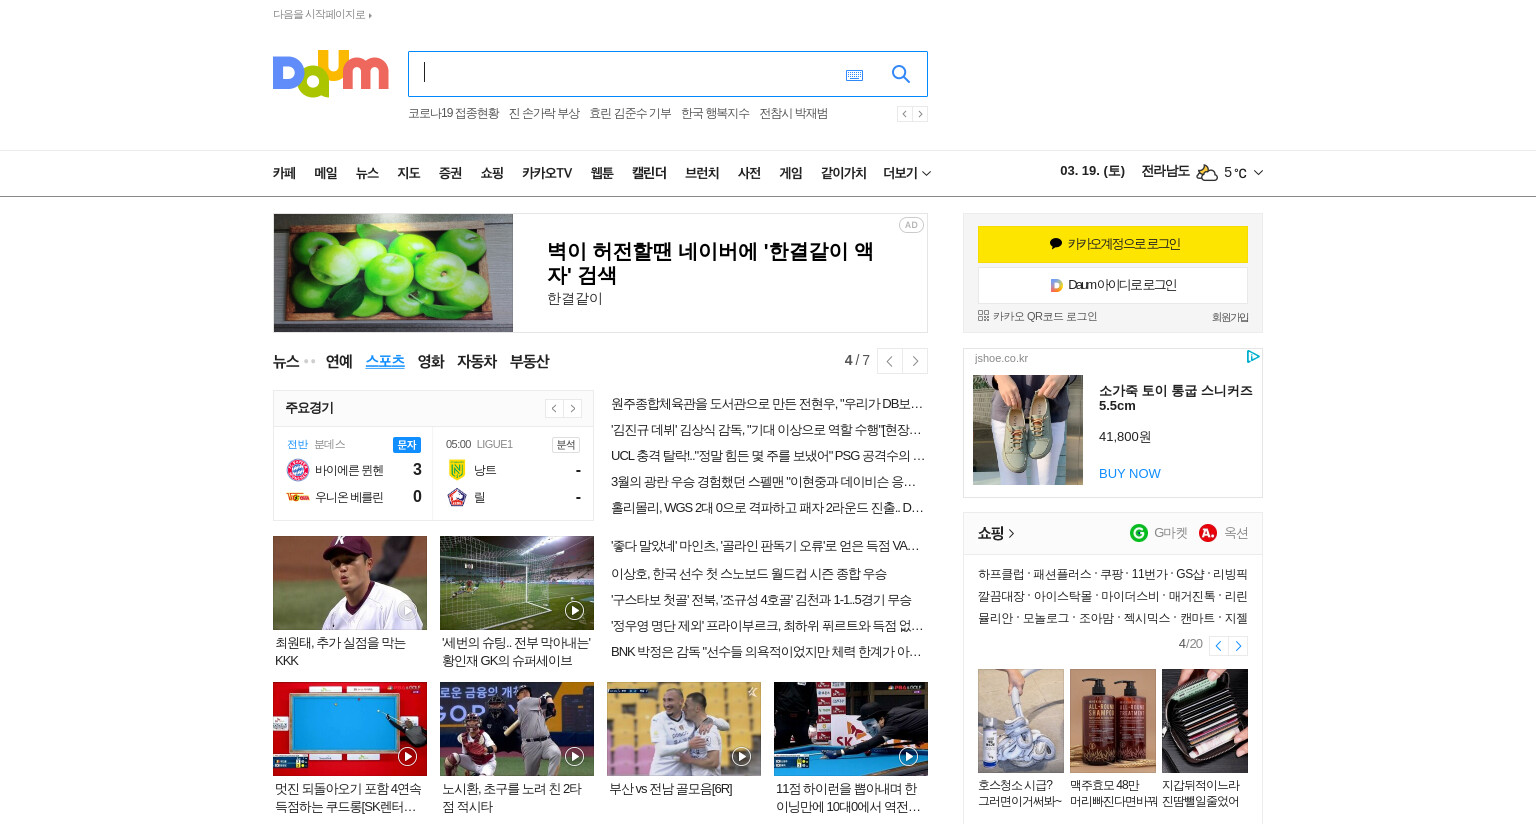Show previous 주요경기 matches
This screenshot has height=824, width=1536.
[554, 408]
